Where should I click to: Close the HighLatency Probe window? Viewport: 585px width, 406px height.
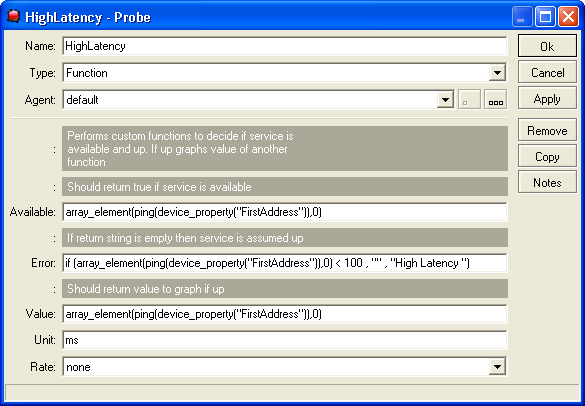(x=568, y=17)
